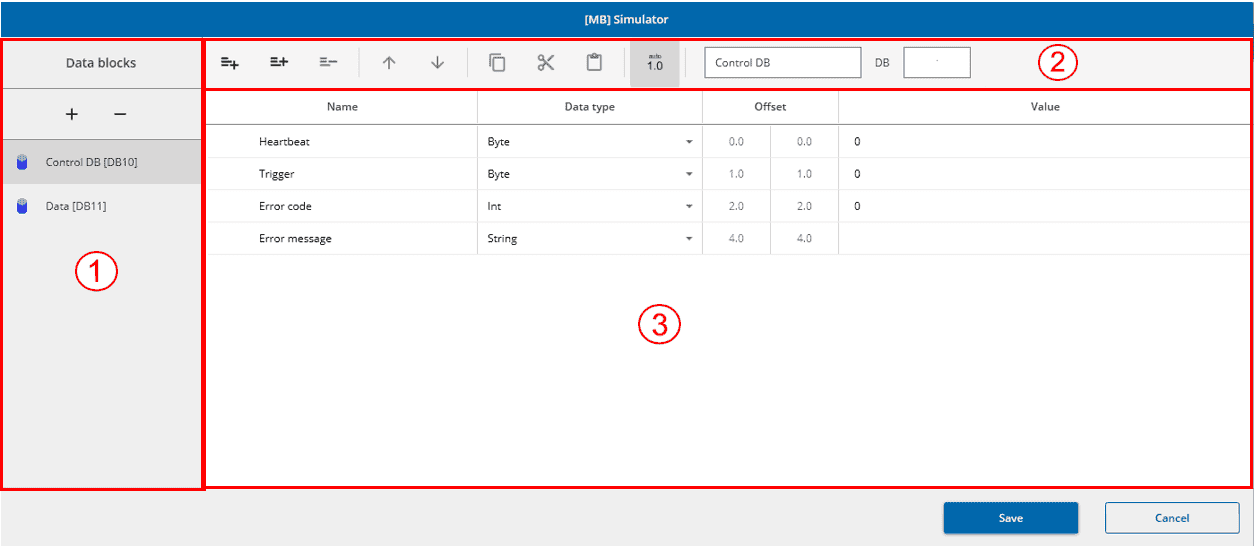Click the Value column header
Screen dimensions: 1254x546
1045,106
